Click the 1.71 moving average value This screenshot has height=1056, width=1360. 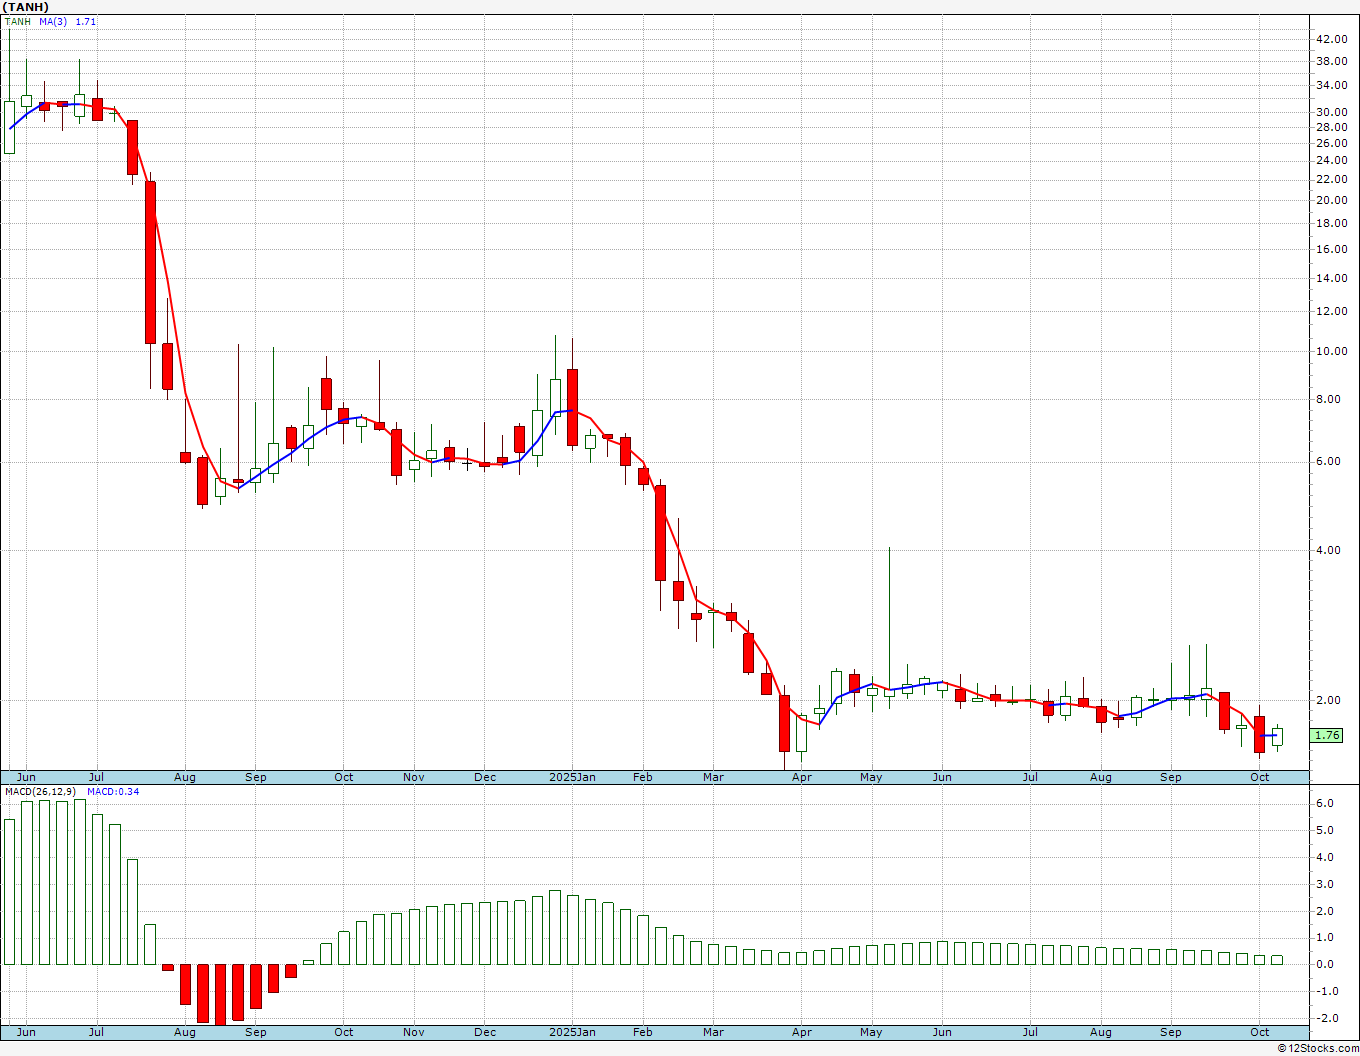click(x=86, y=21)
